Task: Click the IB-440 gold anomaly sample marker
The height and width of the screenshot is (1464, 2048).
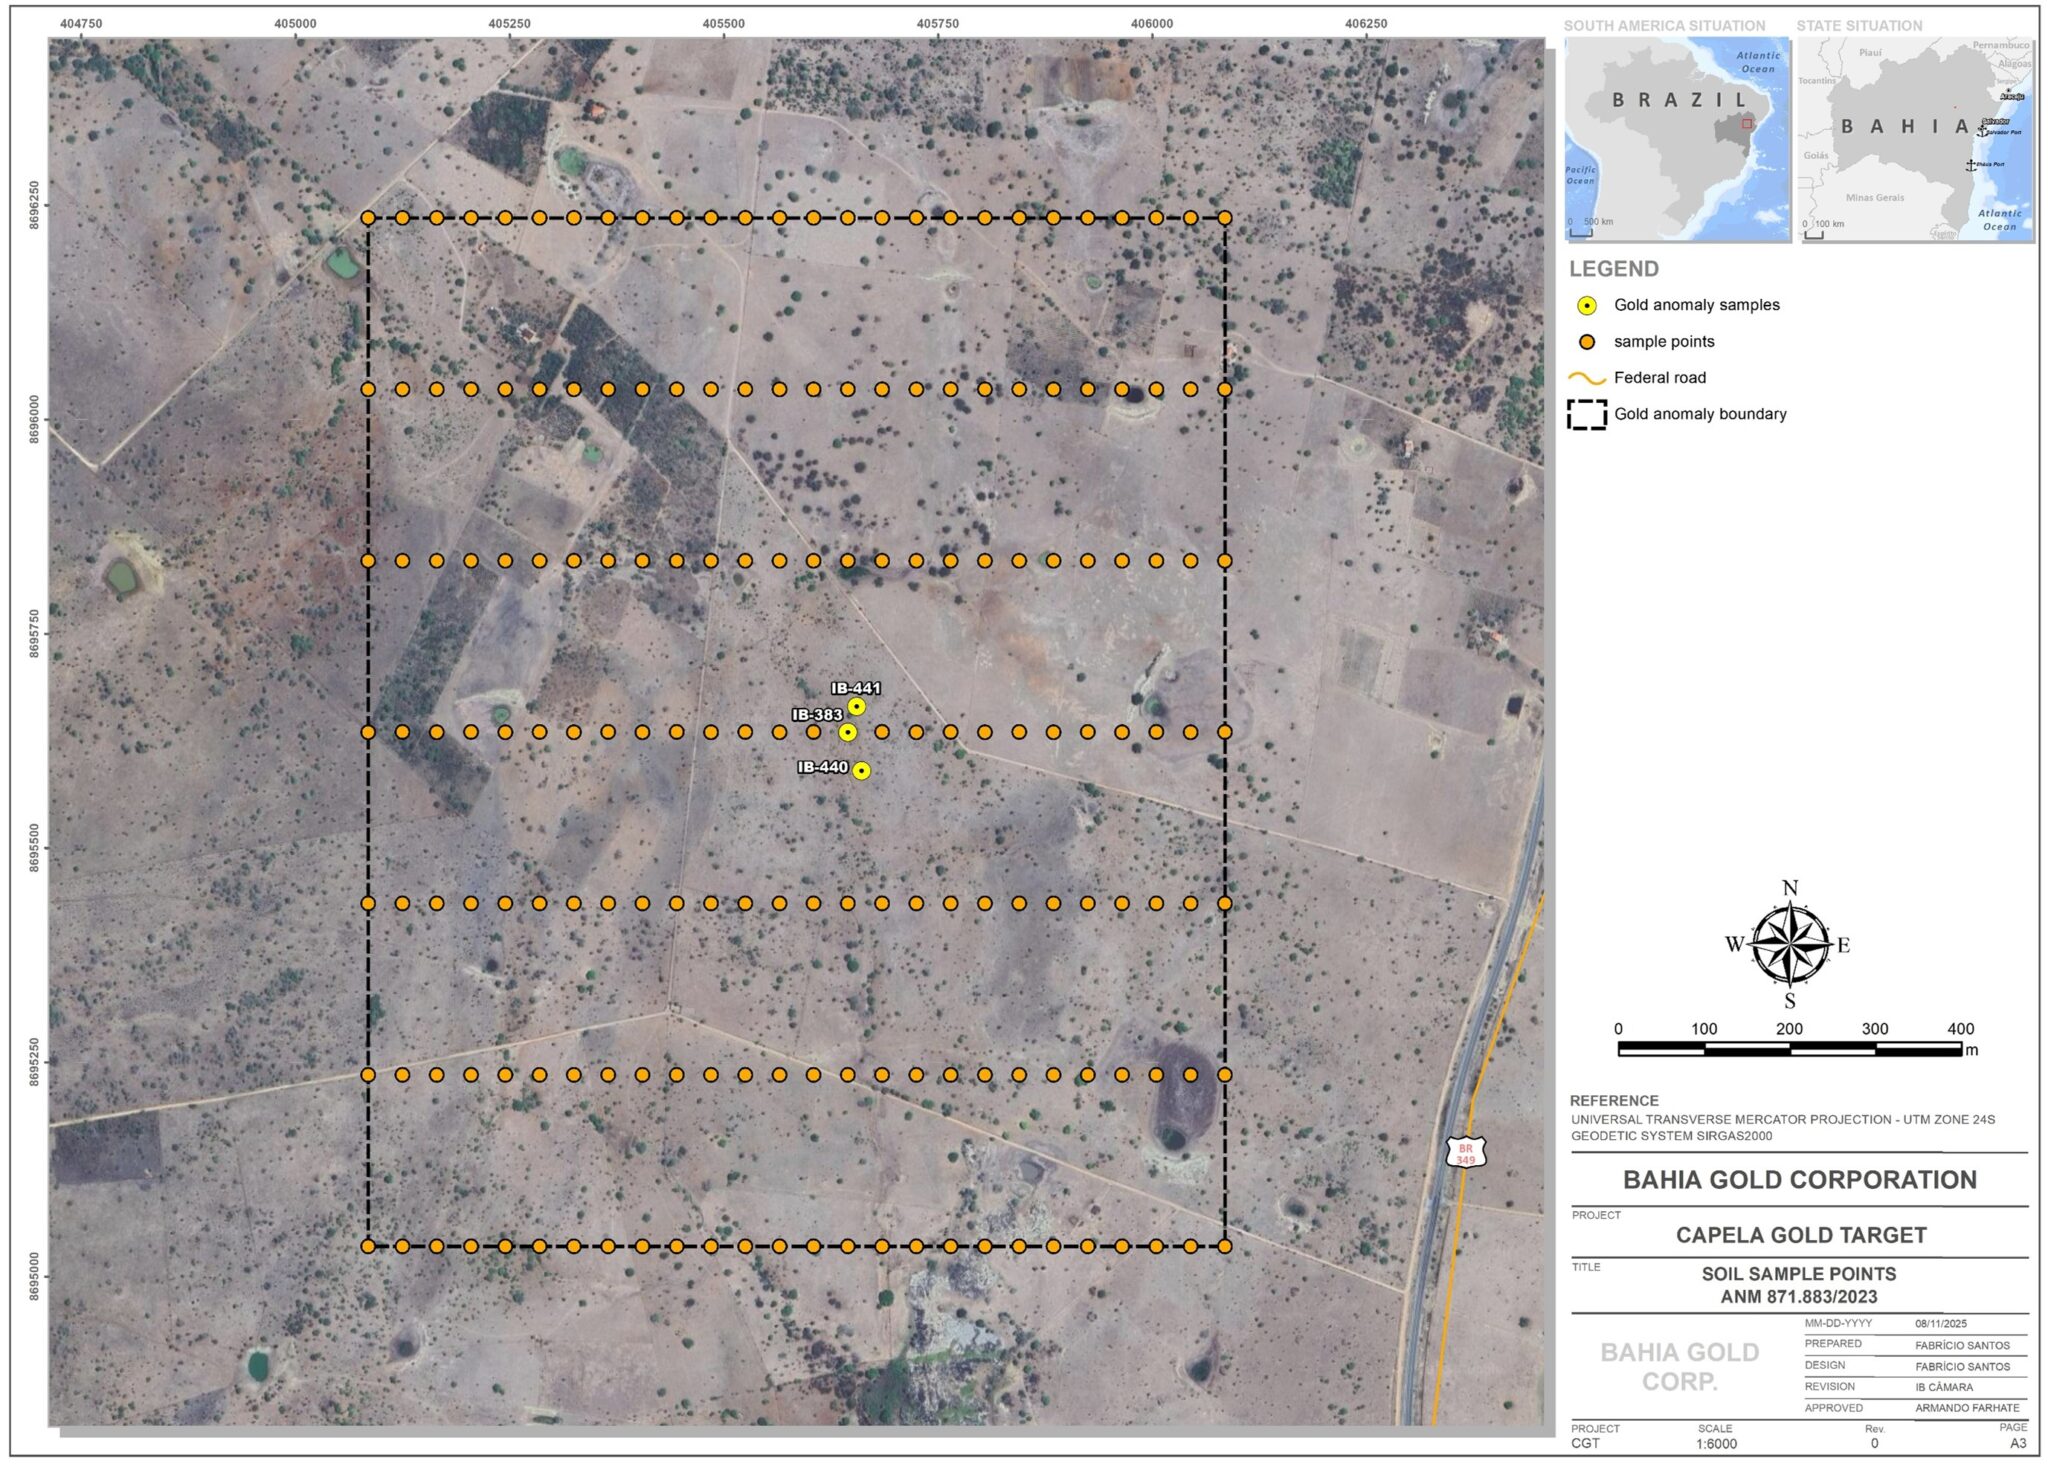Action: click(861, 770)
